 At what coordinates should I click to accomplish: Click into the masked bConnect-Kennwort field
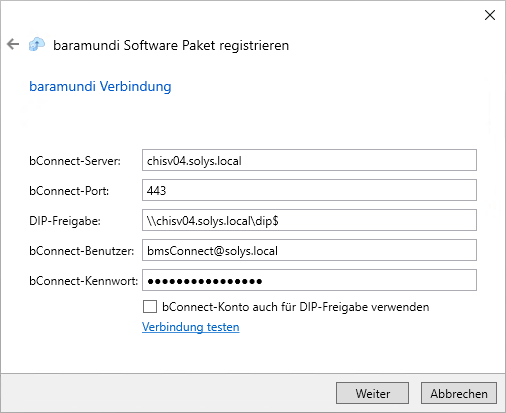(309, 280)
